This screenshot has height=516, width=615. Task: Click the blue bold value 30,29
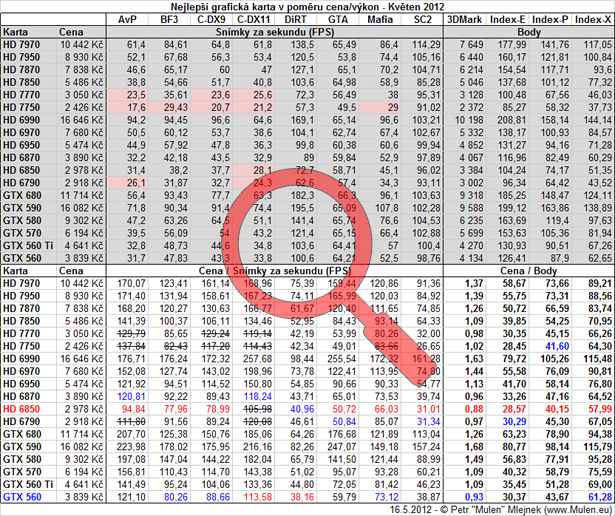click(x=514, y=422)
